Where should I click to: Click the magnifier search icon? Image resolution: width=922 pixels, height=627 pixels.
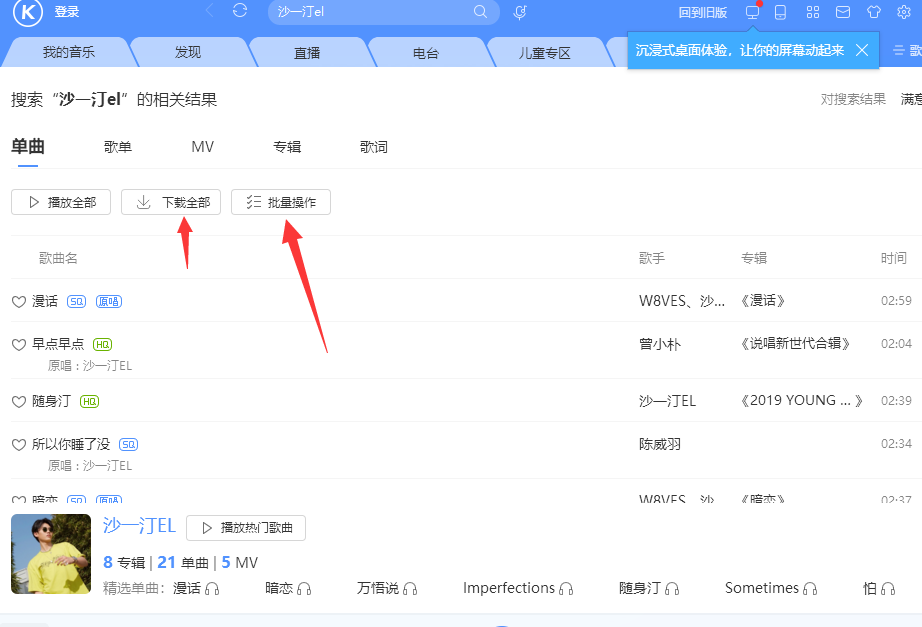tap(481, 12)
